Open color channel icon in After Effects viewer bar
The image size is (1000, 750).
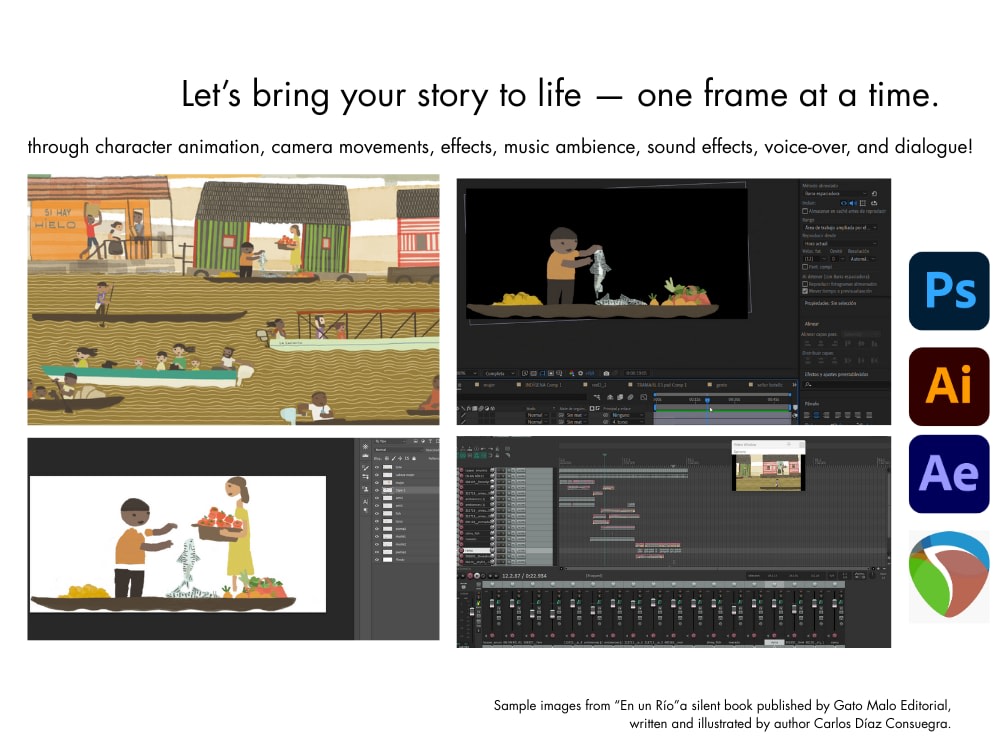[x=571, y=374]
